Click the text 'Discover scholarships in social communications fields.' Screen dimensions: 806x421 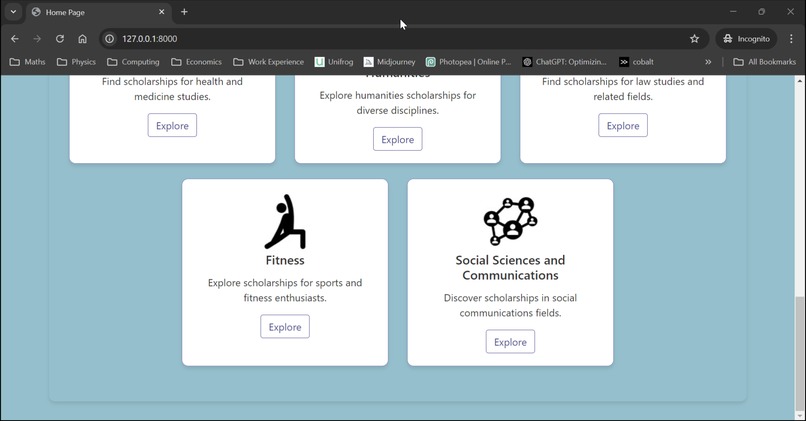510,305
